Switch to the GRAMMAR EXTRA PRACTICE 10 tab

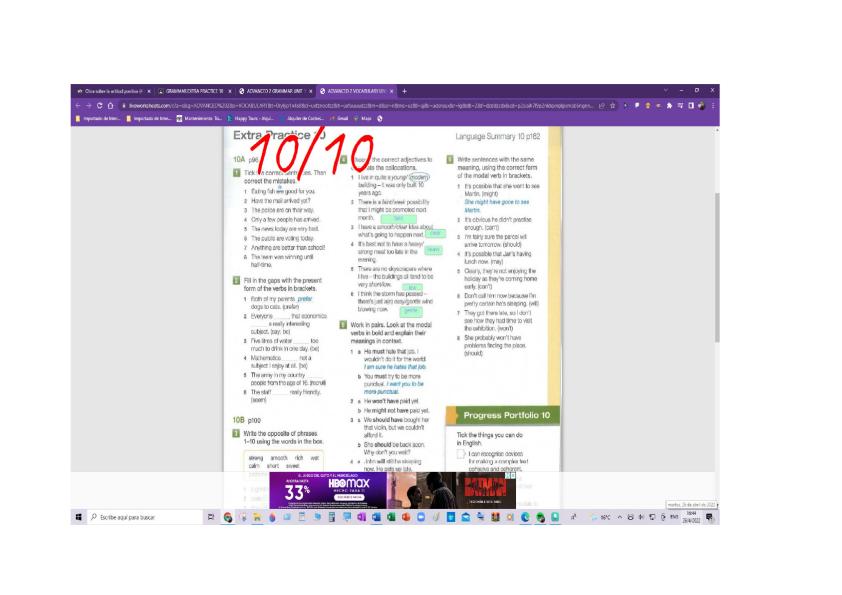click(x=194, y=91)
